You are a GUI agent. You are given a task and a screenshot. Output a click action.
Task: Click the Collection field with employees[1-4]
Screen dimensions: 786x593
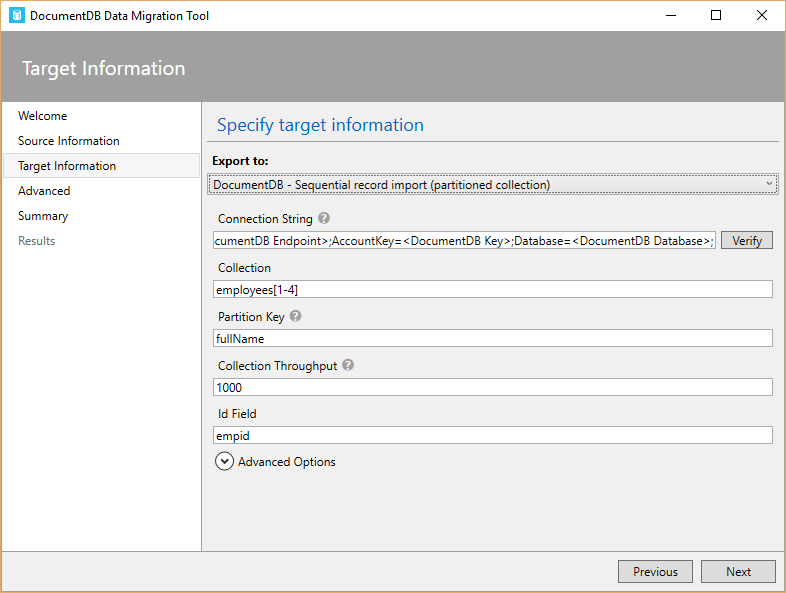pyautogui.click(x=493, y=289)
